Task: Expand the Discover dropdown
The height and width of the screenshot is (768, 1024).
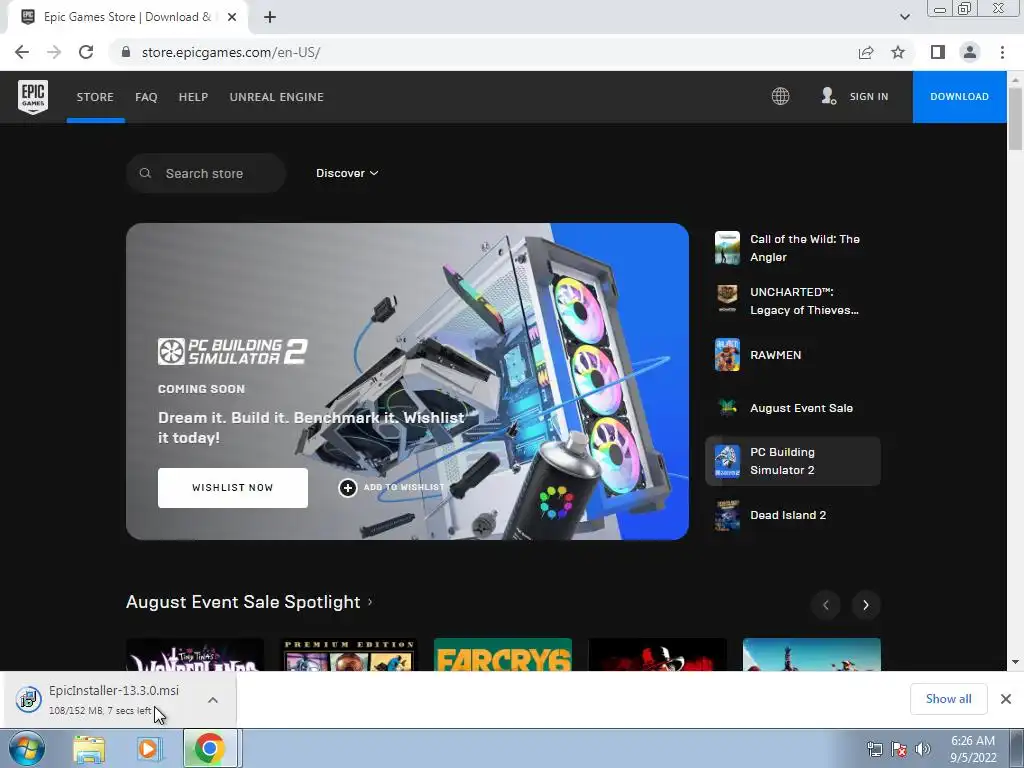Action: tap(347, 173)
